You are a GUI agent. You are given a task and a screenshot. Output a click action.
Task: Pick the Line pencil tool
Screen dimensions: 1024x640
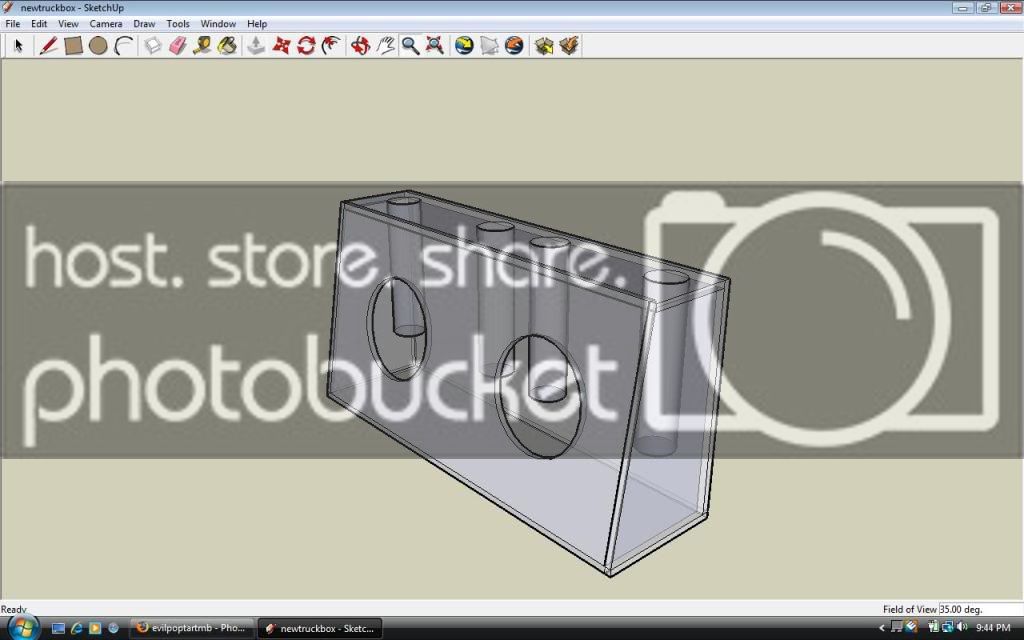[x=48, y=46]
